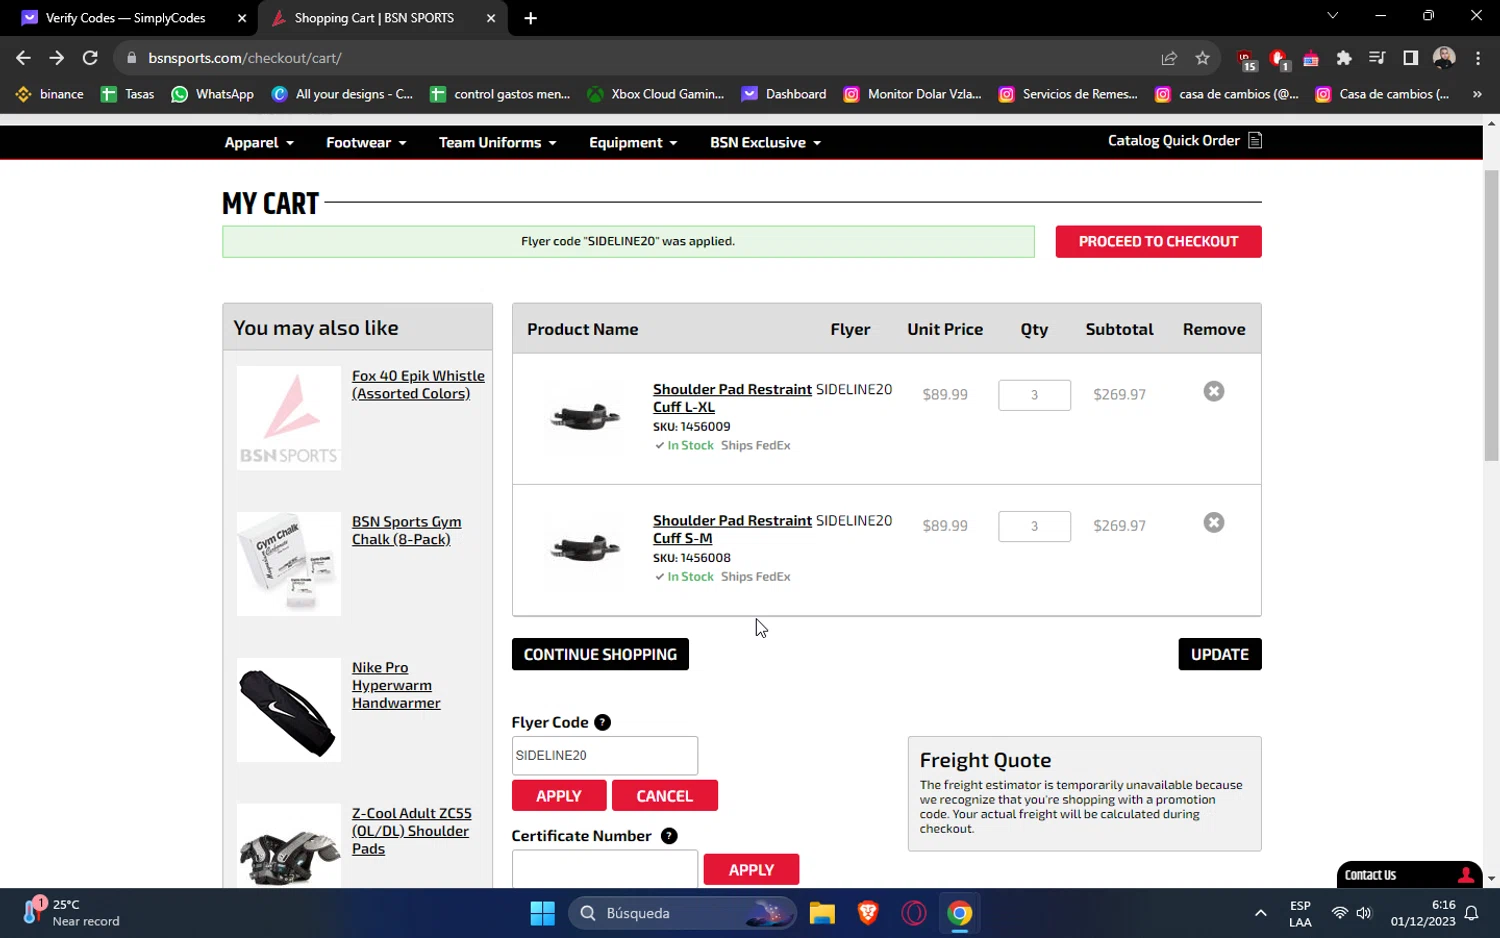Open Shoulder Pad Restraint Cuff S-M product link
This screenshot has width=1500, height=938.
[732, 529]
